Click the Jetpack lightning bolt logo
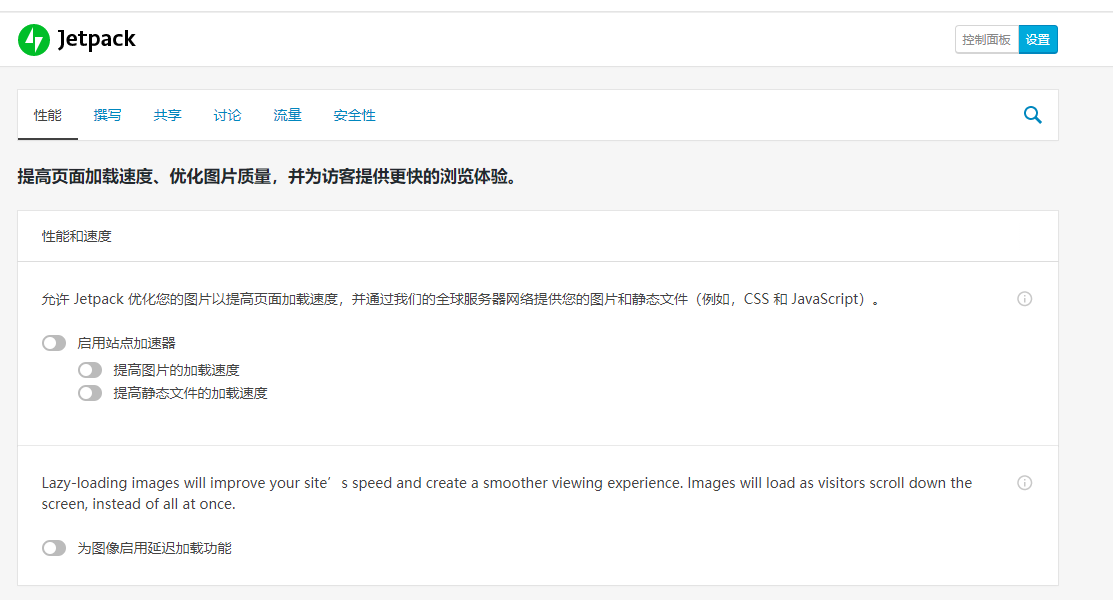The image size is (1113, 600). 33,40
